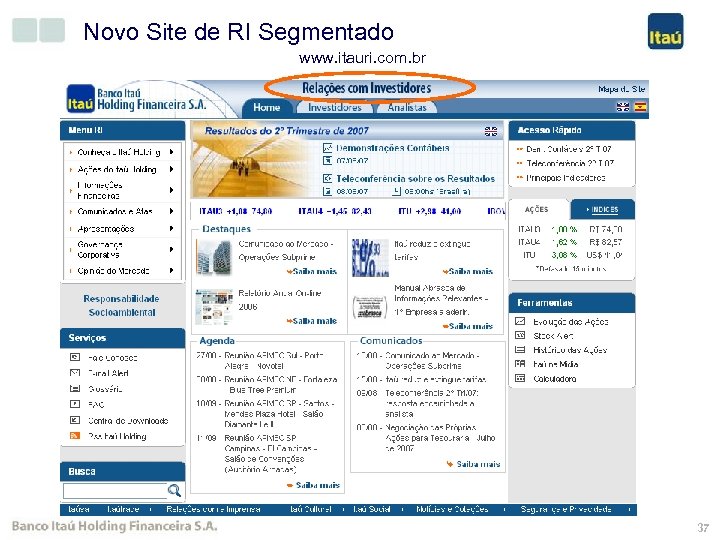Click the Abrasca manual thumbnail
This screenshot has height=540, width=720.
click(x=369, y=307)
